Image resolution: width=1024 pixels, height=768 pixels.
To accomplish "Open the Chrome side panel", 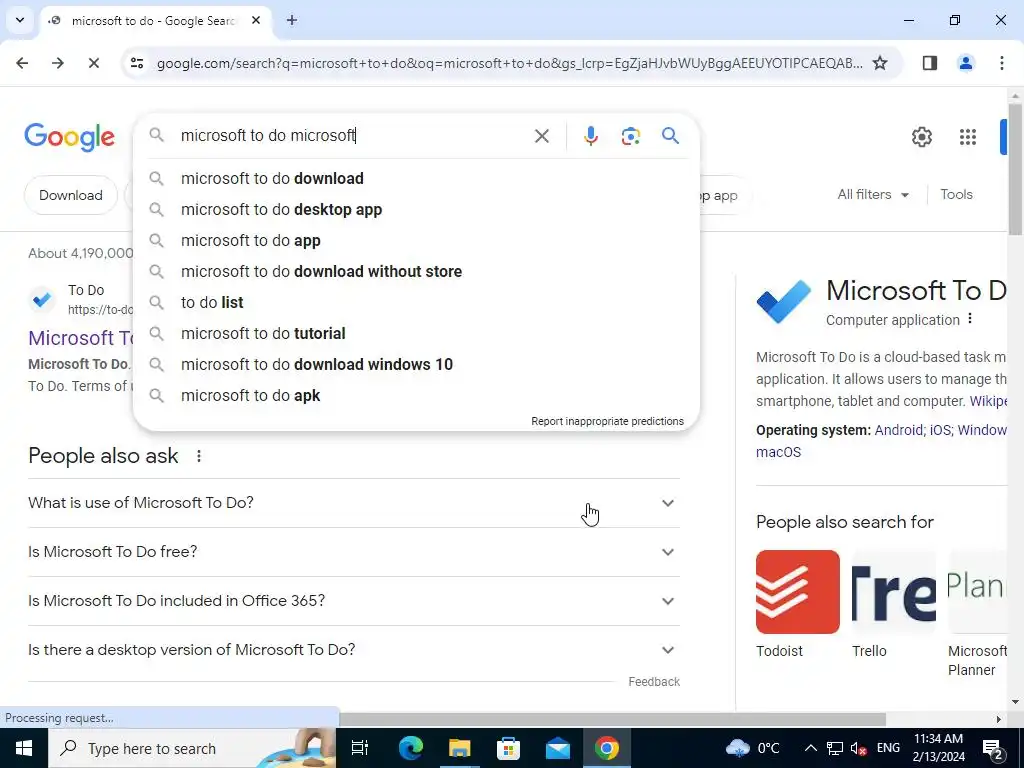I will 929,63.
